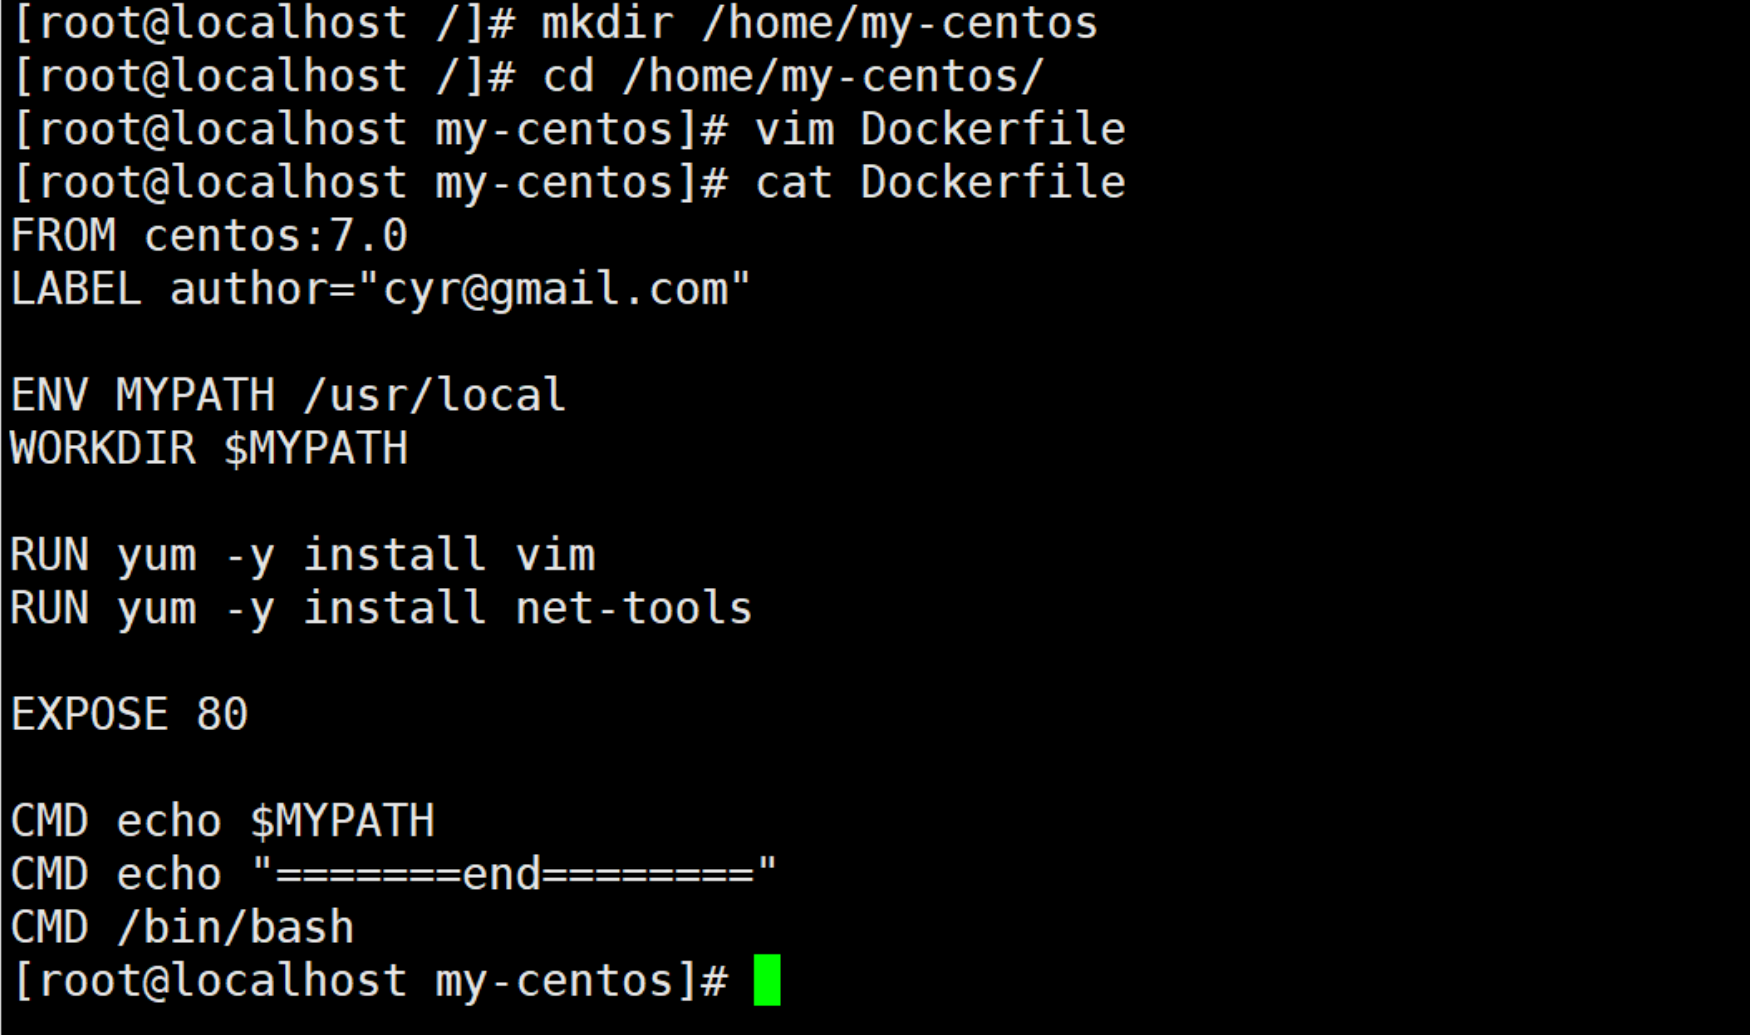The height and width of the screenshot is (1035, 1750).
Task: Click the 'centos:7.0' image tag text
Action: coord(275,236)
